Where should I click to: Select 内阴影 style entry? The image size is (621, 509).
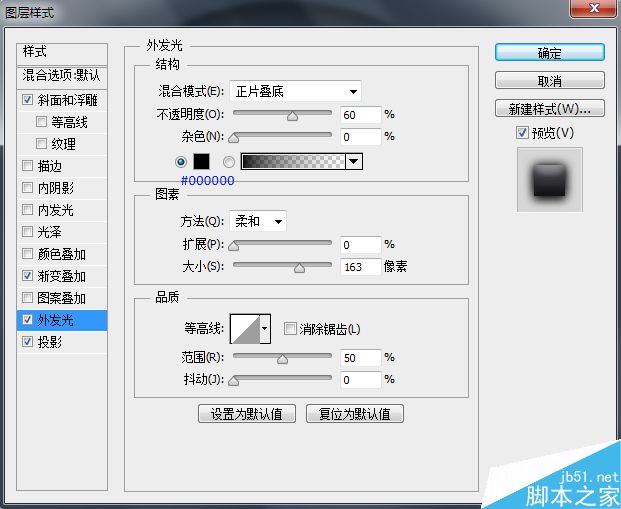point(62,188)
